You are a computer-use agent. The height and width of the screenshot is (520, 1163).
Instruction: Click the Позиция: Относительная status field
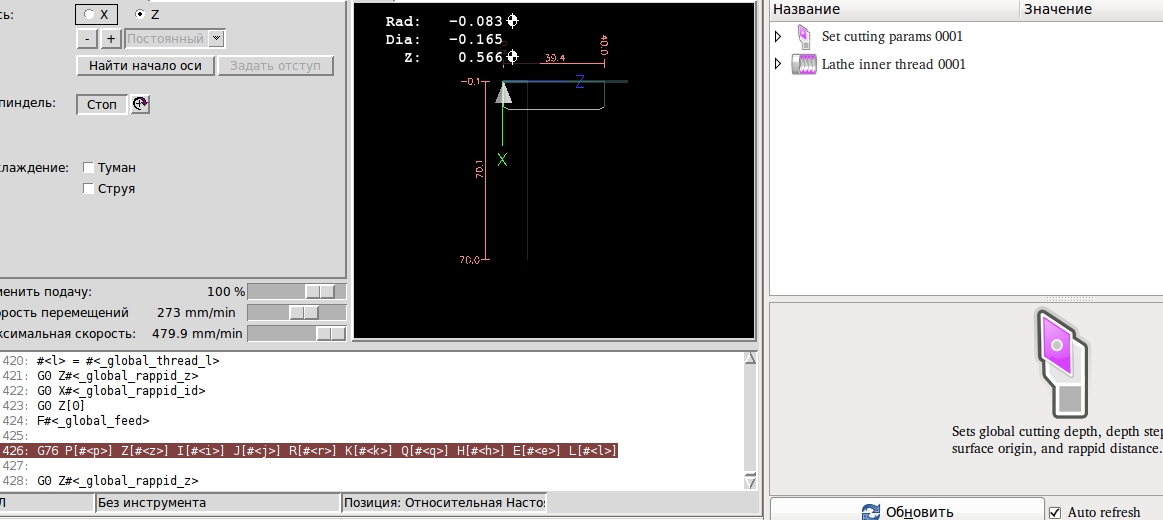444,503
